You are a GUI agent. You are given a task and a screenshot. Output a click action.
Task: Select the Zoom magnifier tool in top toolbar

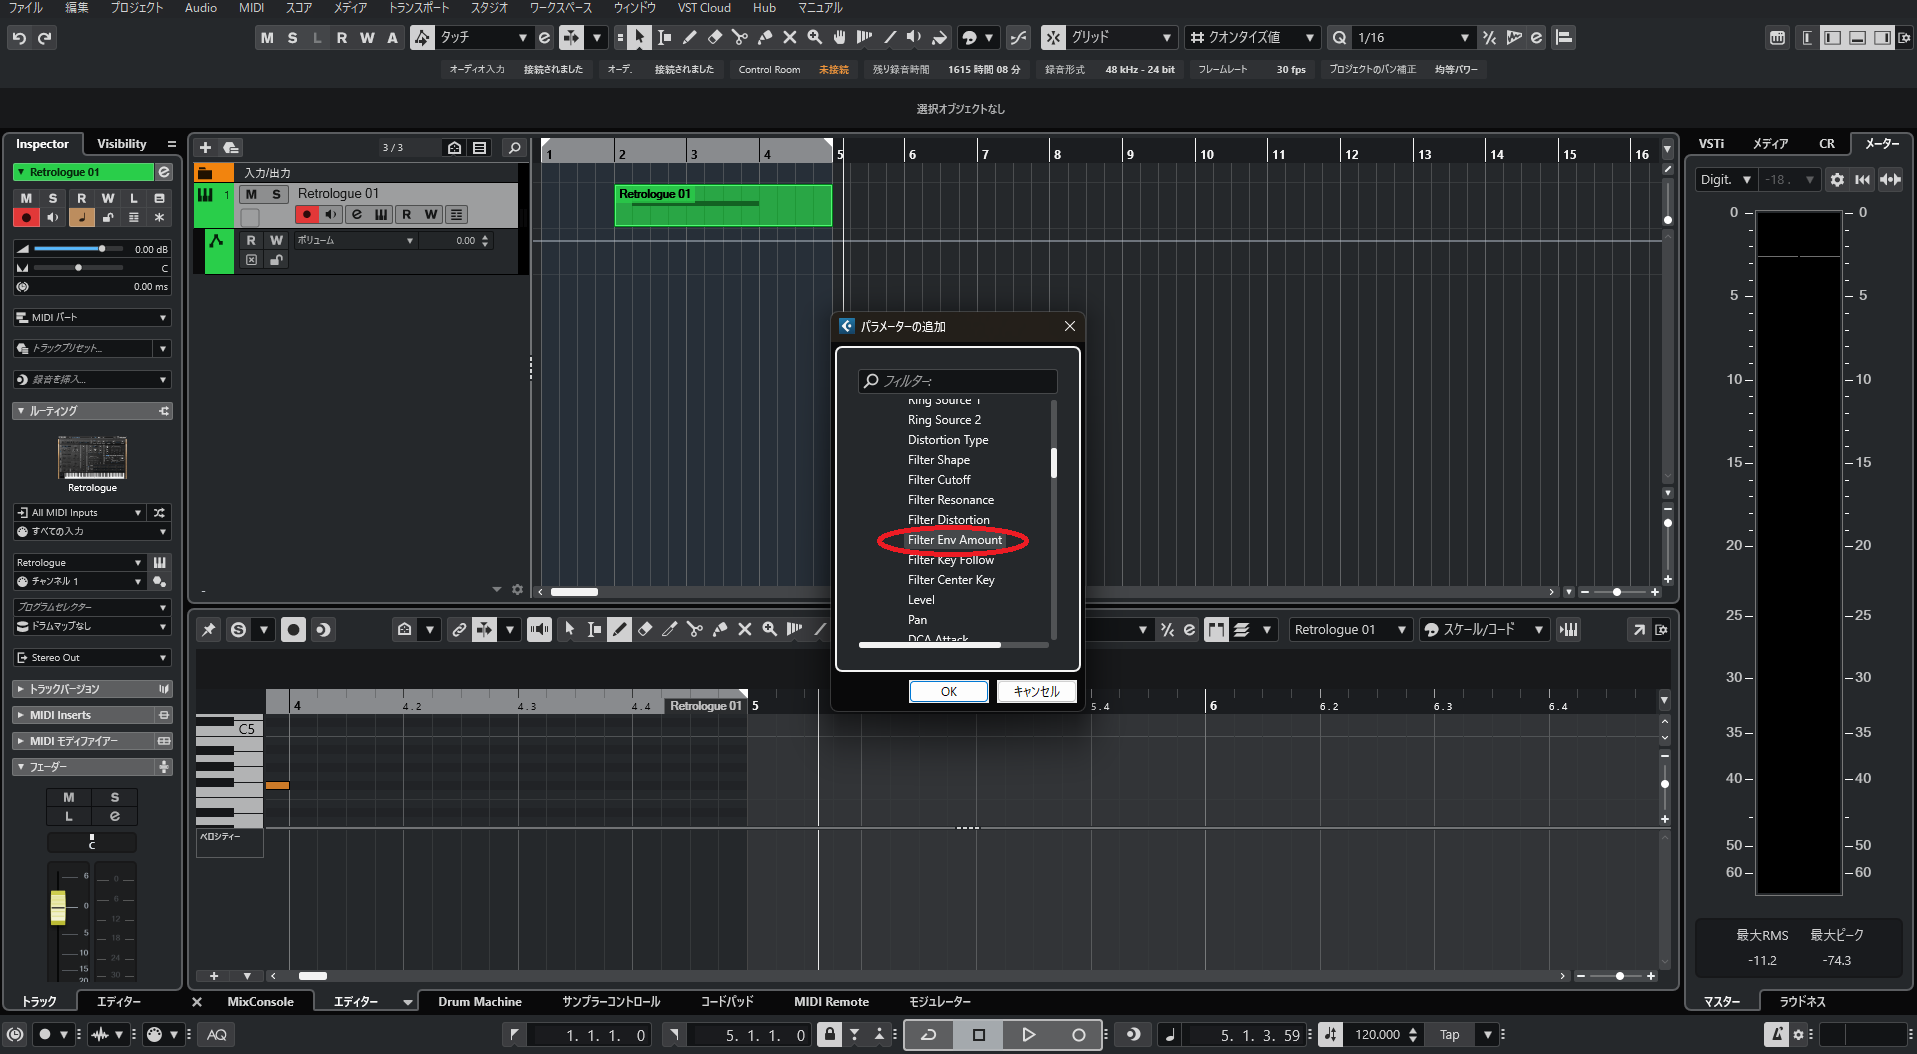pos(814,38)
